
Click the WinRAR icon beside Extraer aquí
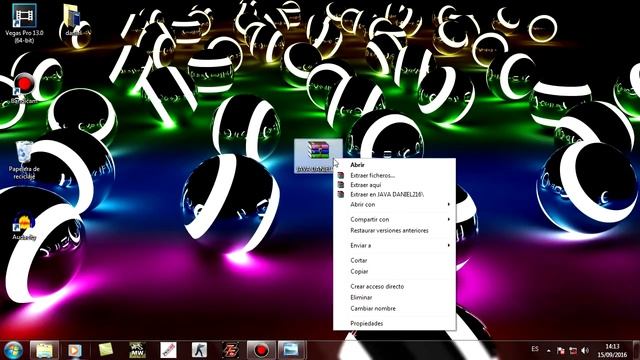(341, 185)
